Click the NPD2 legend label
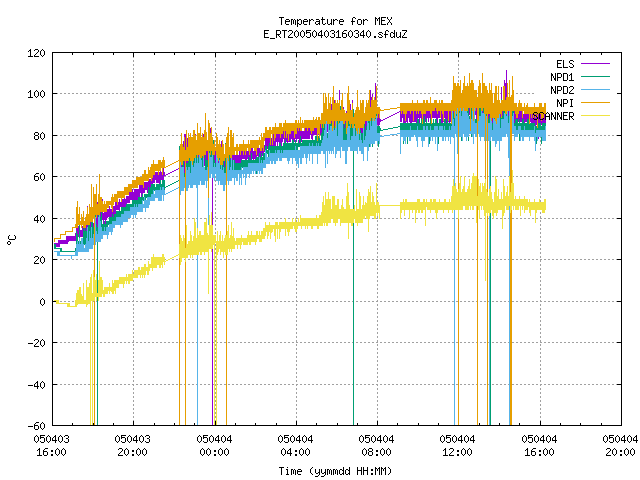640x480 pixels. 562,90
